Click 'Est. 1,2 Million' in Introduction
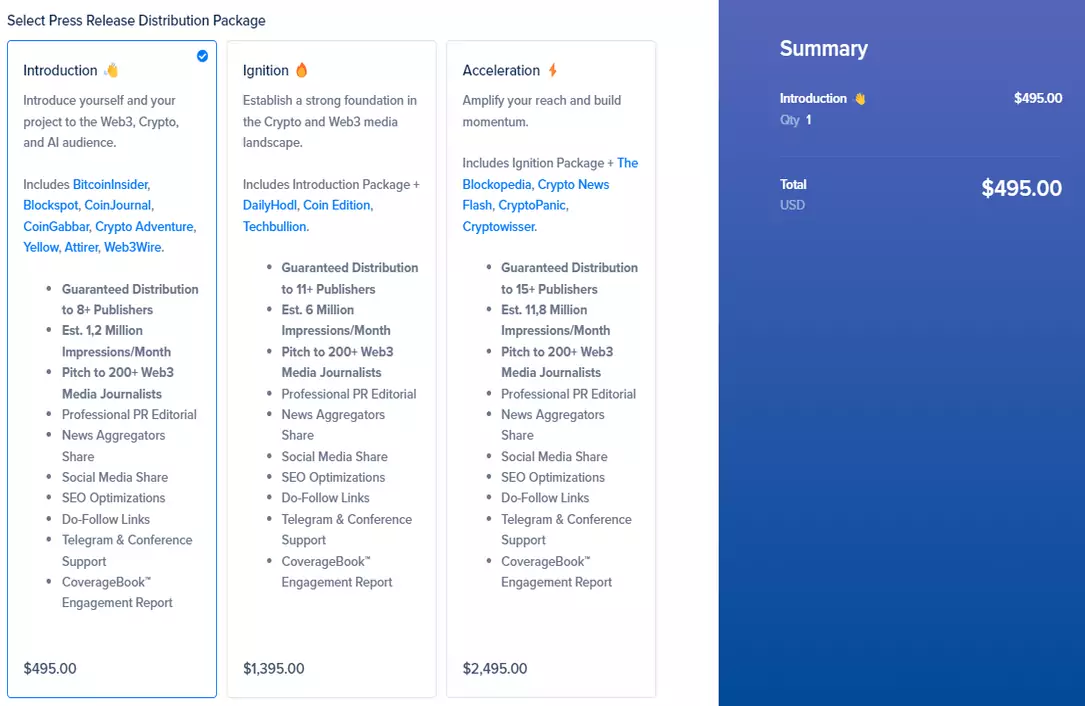Image resolution: width=1085 pixels, height=706 pixels. pos(102,331)
